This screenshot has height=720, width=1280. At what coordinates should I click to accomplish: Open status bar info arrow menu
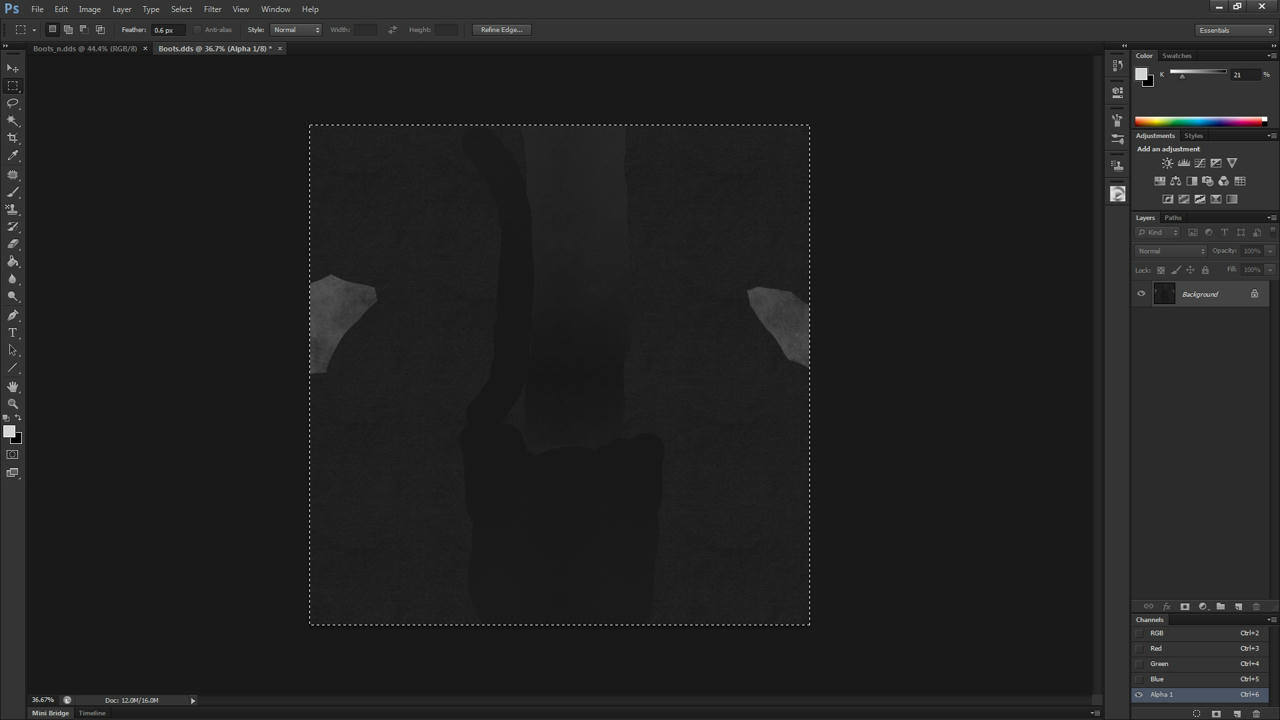pos(193,700)
